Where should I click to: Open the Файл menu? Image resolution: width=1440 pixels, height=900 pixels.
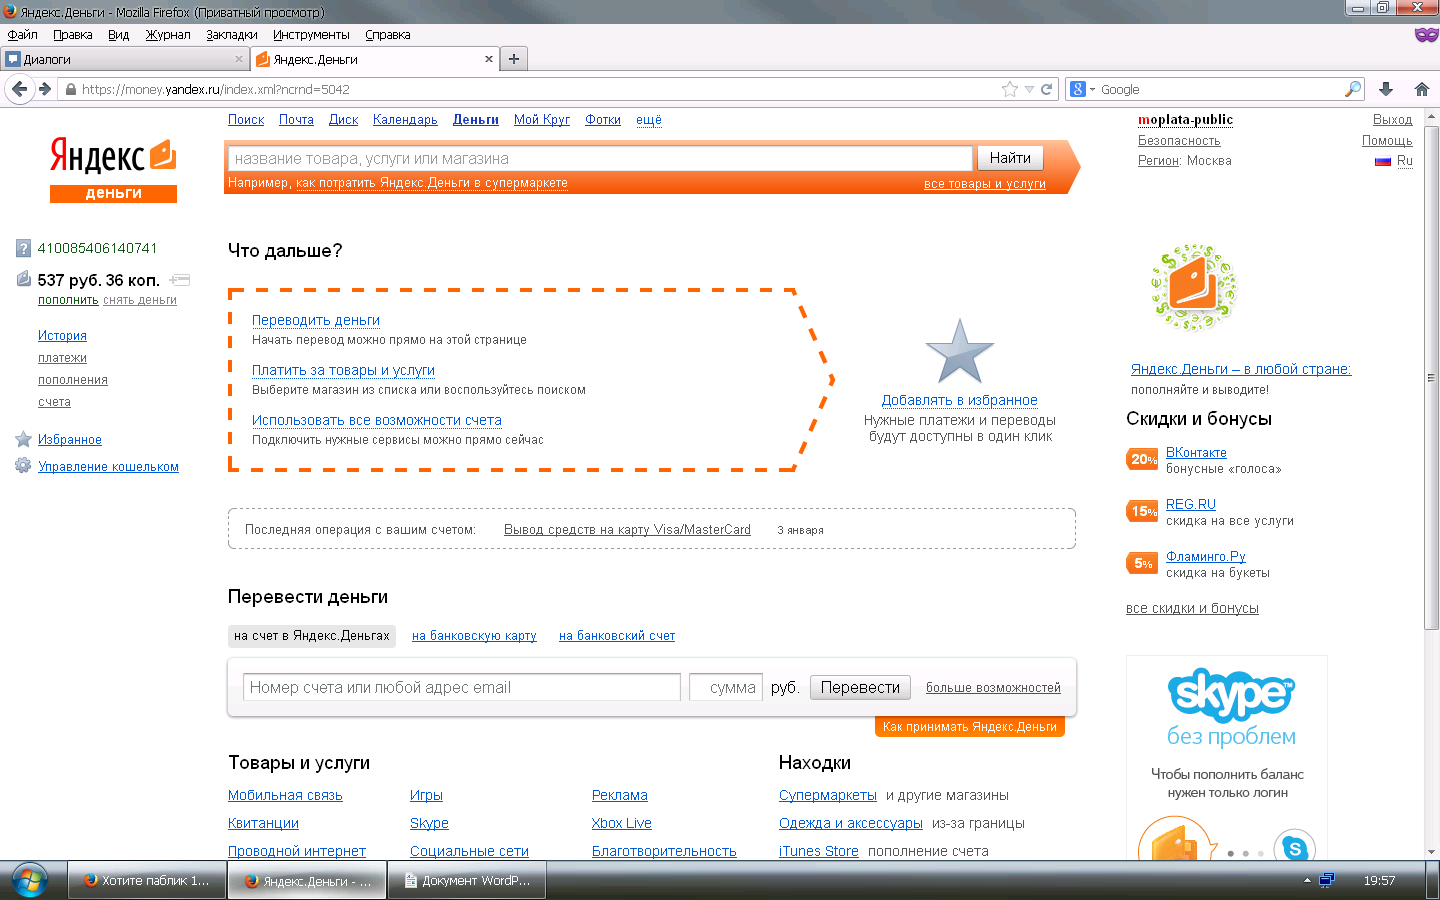coord(22,34)
